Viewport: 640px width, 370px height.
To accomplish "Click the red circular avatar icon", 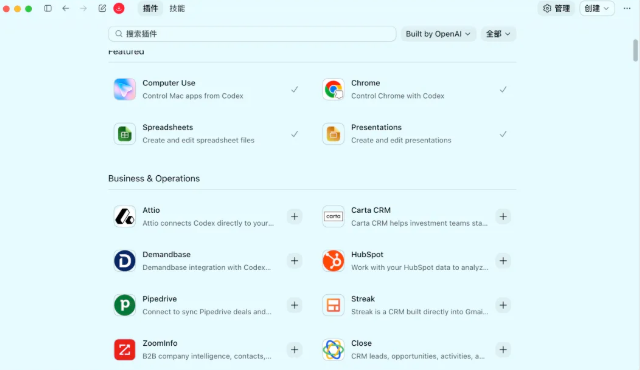I will coord(119,8).
